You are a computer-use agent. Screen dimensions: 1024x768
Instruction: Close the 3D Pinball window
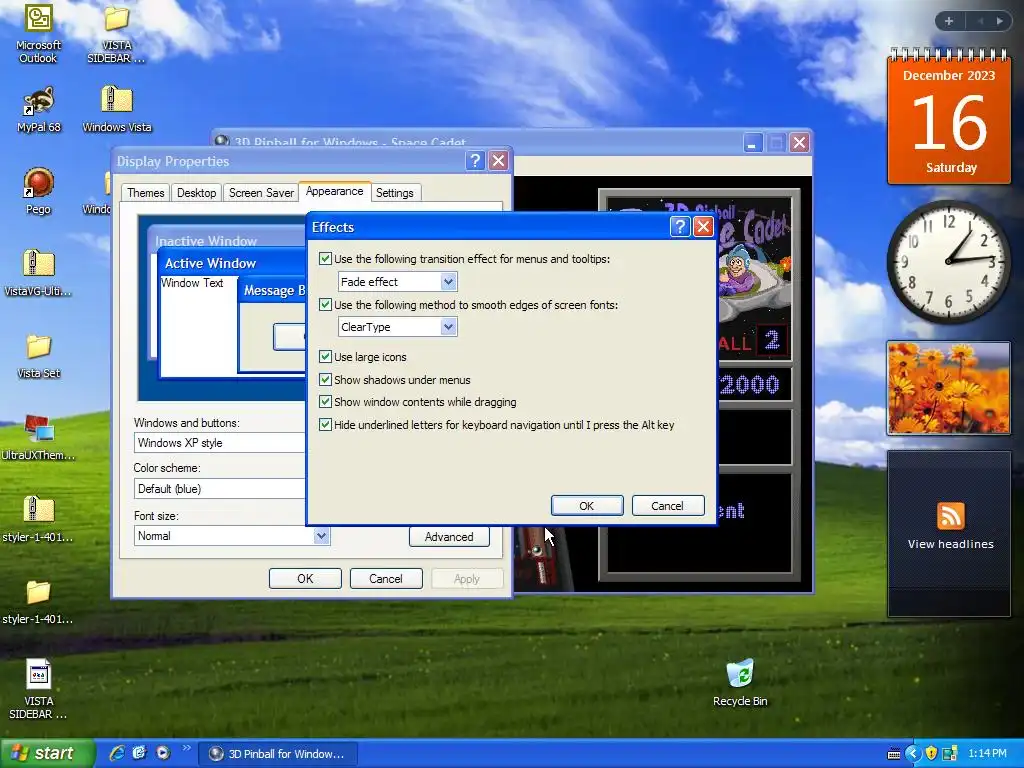(799, 142)
